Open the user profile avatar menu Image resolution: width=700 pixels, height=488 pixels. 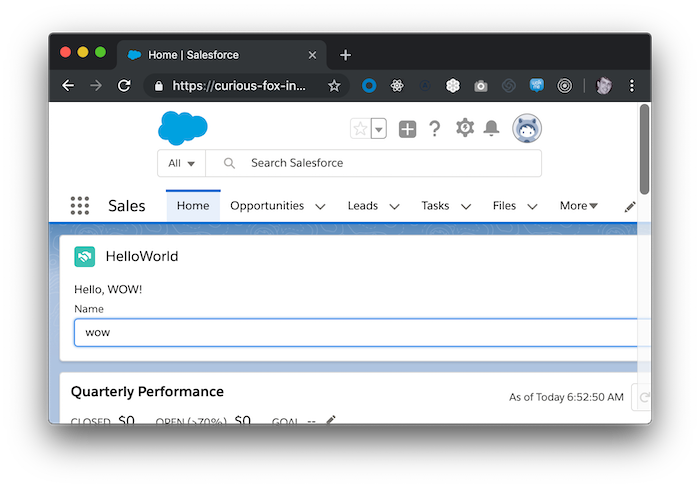[527, 129]
